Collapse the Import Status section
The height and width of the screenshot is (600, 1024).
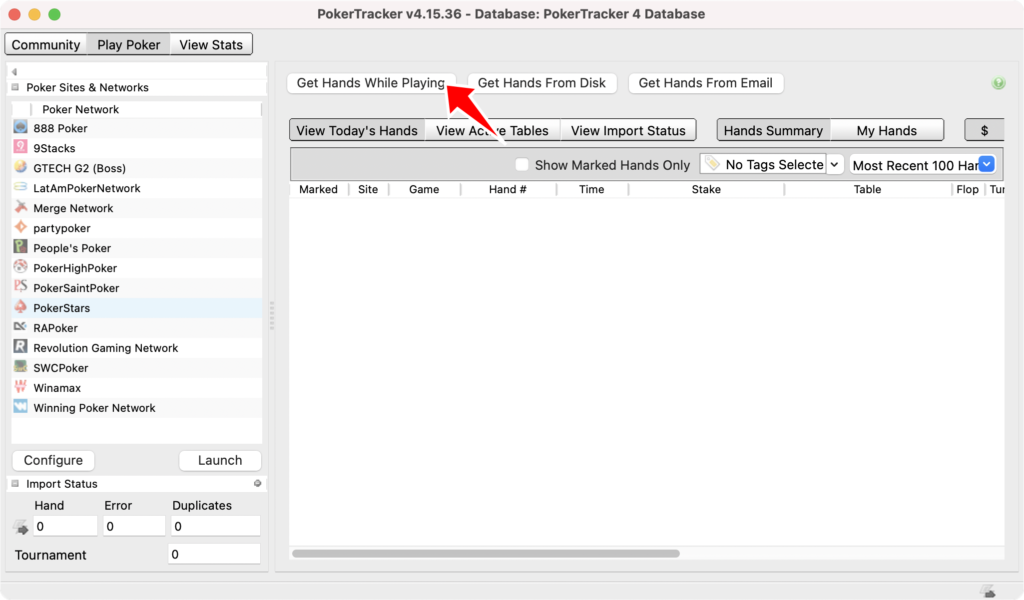[x=15, y=483]
